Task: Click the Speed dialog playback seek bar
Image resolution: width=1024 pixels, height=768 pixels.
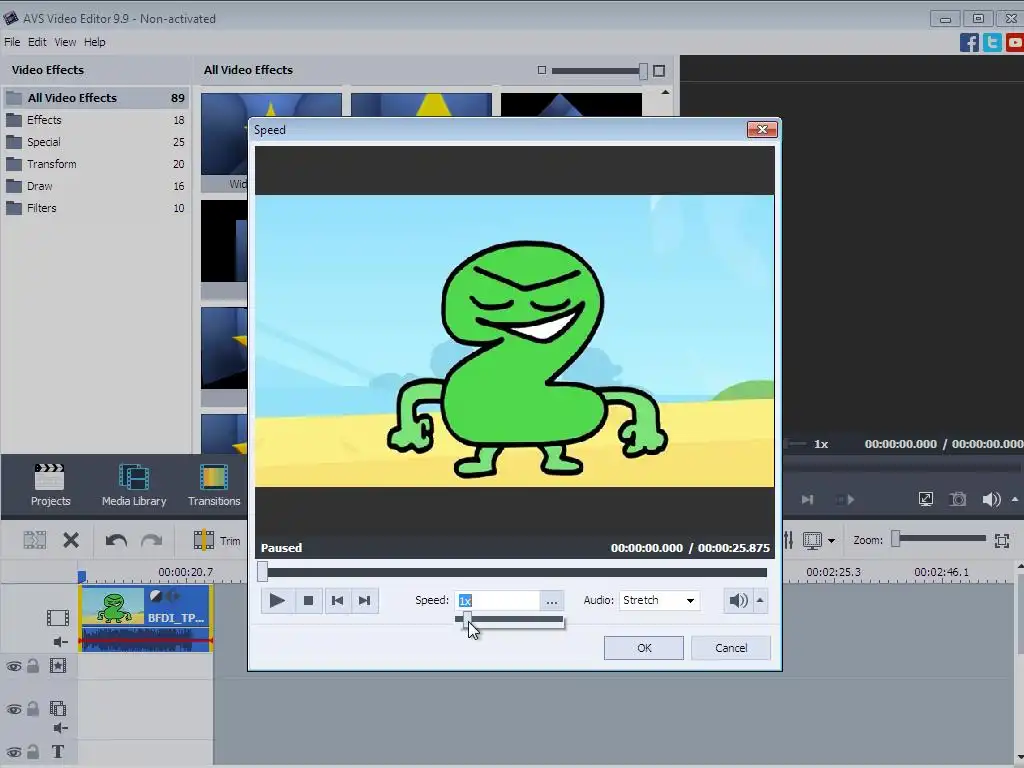Action: (514, 572)
